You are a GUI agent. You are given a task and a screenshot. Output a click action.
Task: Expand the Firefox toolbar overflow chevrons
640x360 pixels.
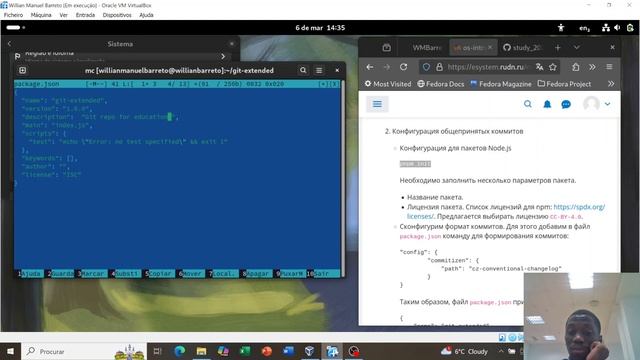592,67
